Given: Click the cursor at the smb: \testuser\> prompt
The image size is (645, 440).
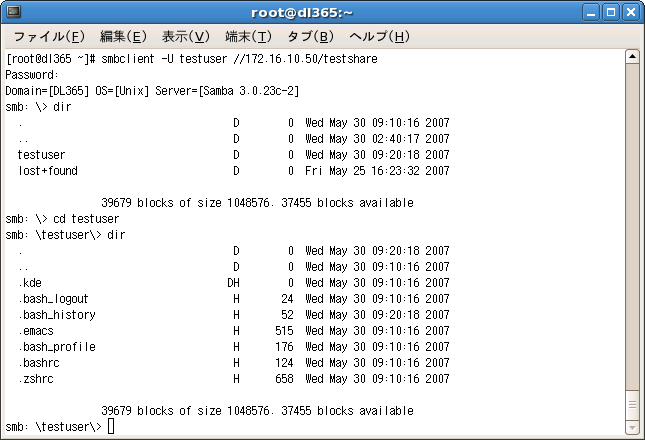Looking at the screenshot, I should coord(111,427).
